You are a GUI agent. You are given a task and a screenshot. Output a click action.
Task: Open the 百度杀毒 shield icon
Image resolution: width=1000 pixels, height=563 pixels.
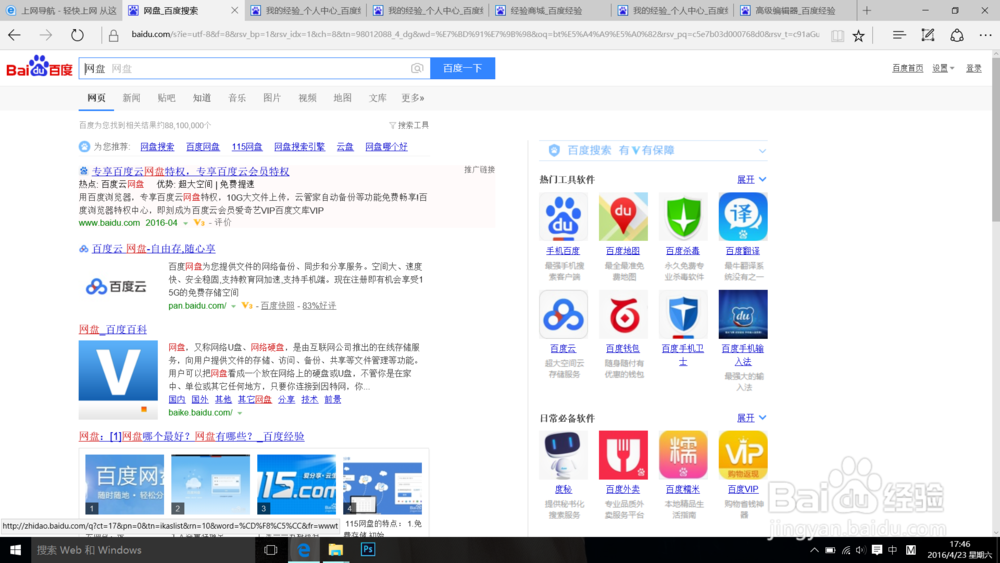(683, 217)
